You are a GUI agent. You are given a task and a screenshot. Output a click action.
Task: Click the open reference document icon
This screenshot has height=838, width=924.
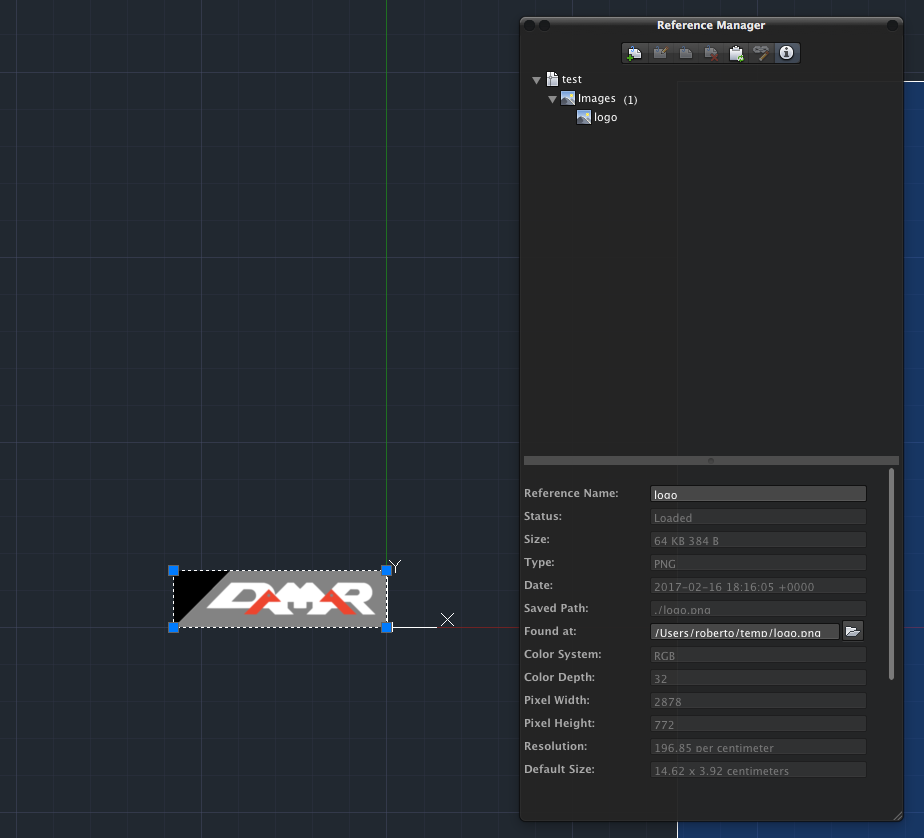click(685, 53)
